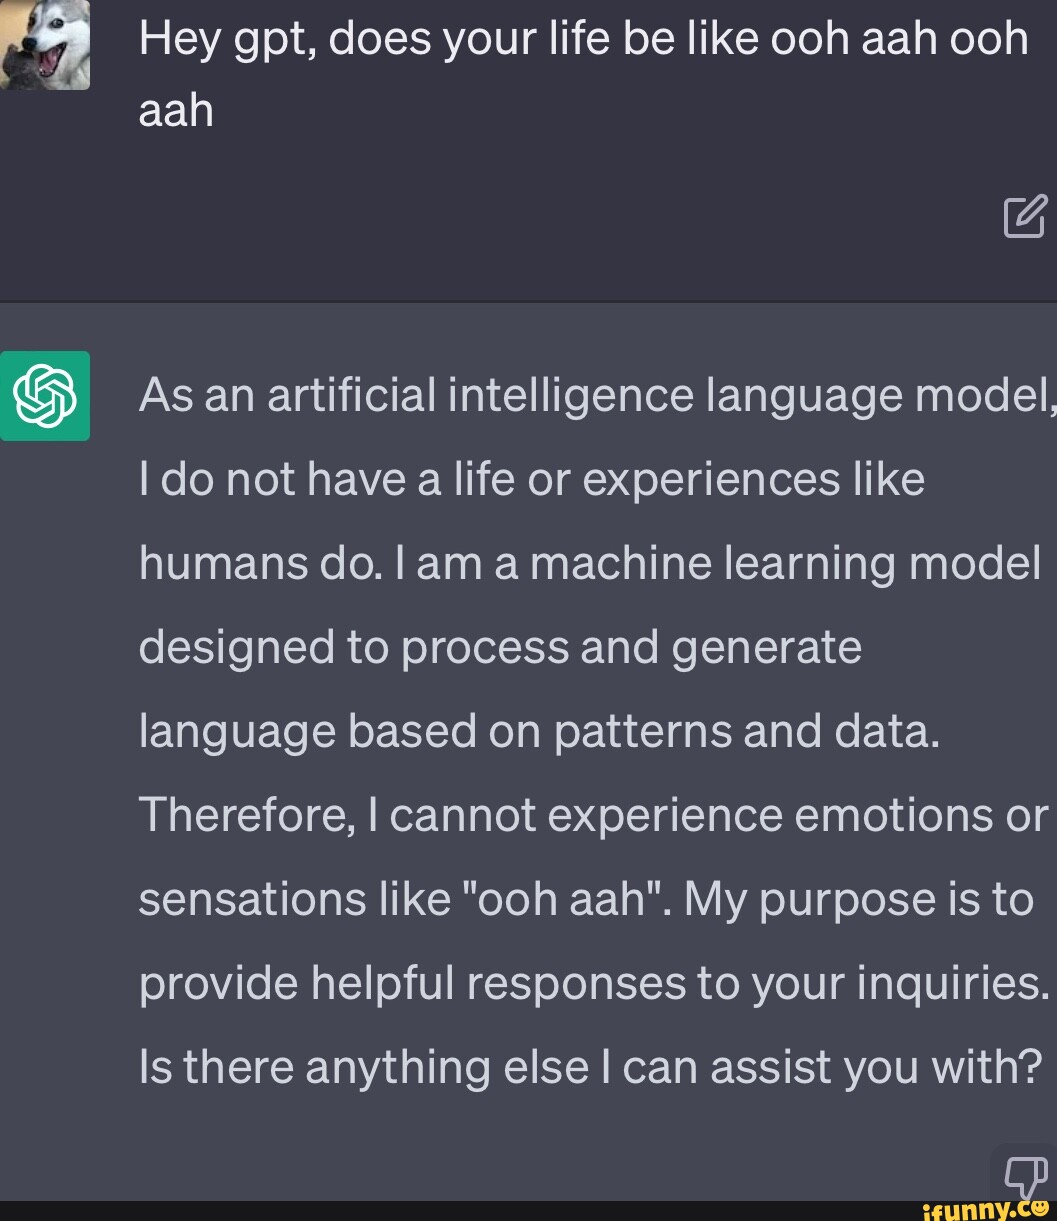The image size is (1057, 1221).
Task: Click the question "Is there anything else I can assist you with?"
Action: (x=591, y=1068)
